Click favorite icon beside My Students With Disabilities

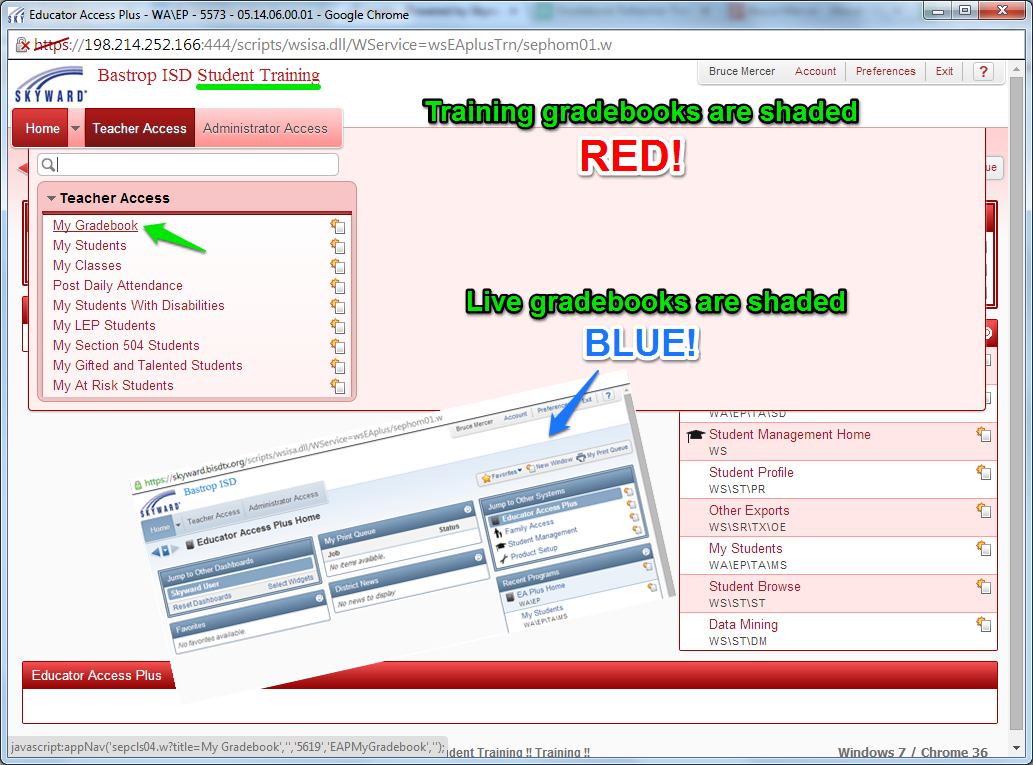pyautogui.click(x=337, y=306)
